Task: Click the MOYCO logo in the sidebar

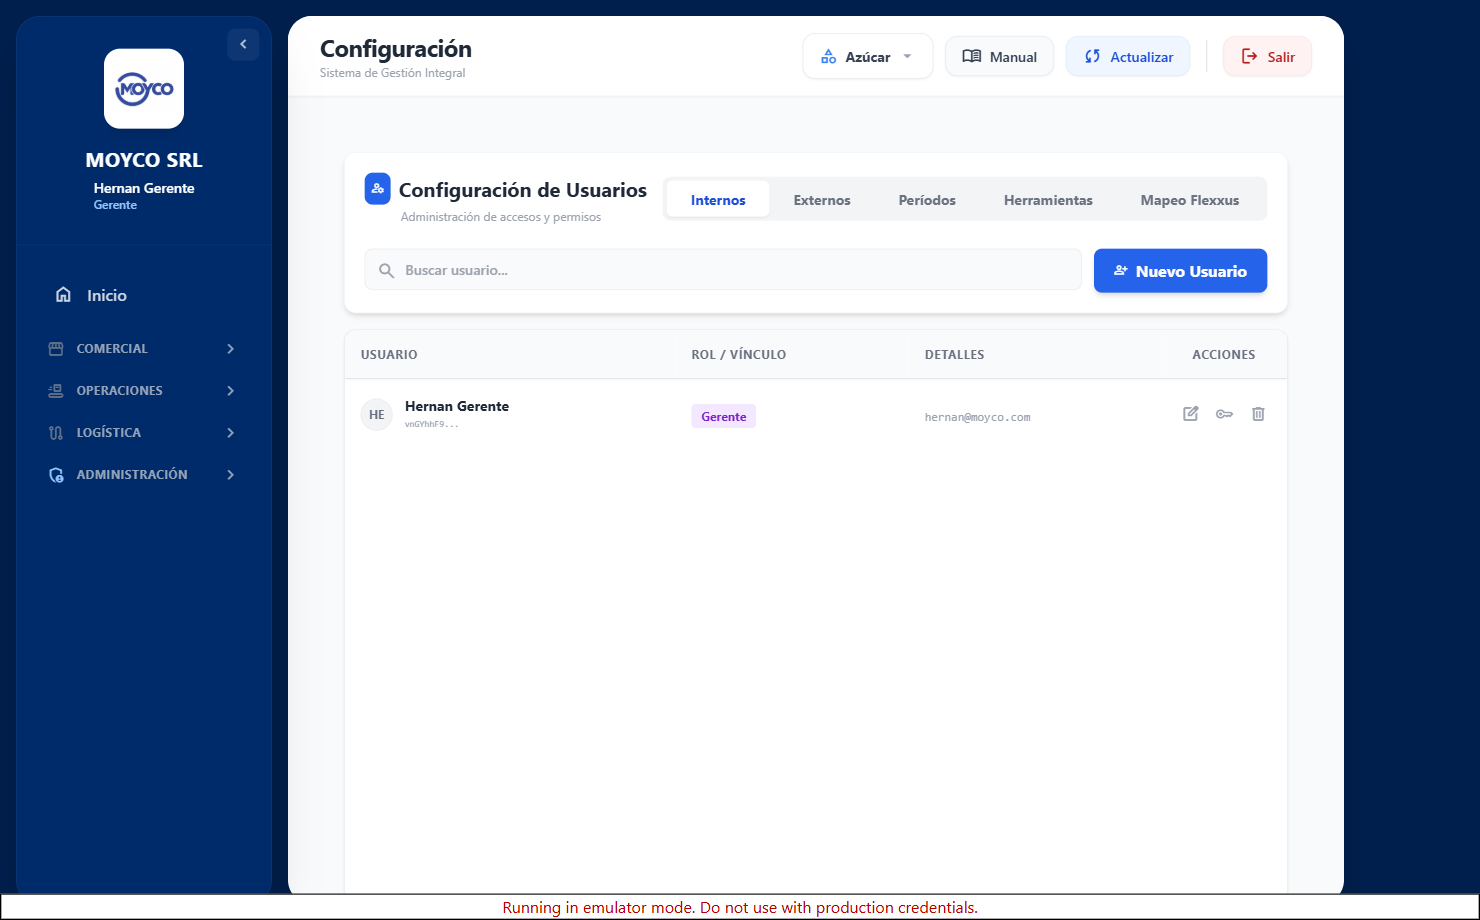Action: (x=144, y=89)
